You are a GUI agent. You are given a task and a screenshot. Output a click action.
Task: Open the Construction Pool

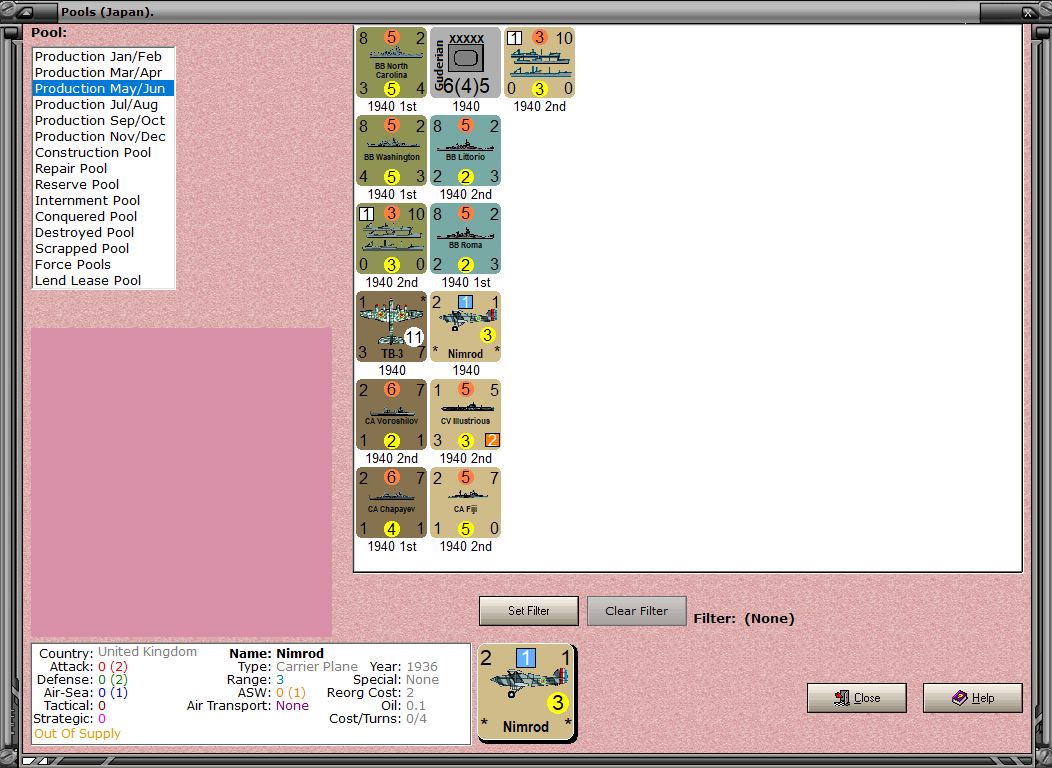coord(103,153)
